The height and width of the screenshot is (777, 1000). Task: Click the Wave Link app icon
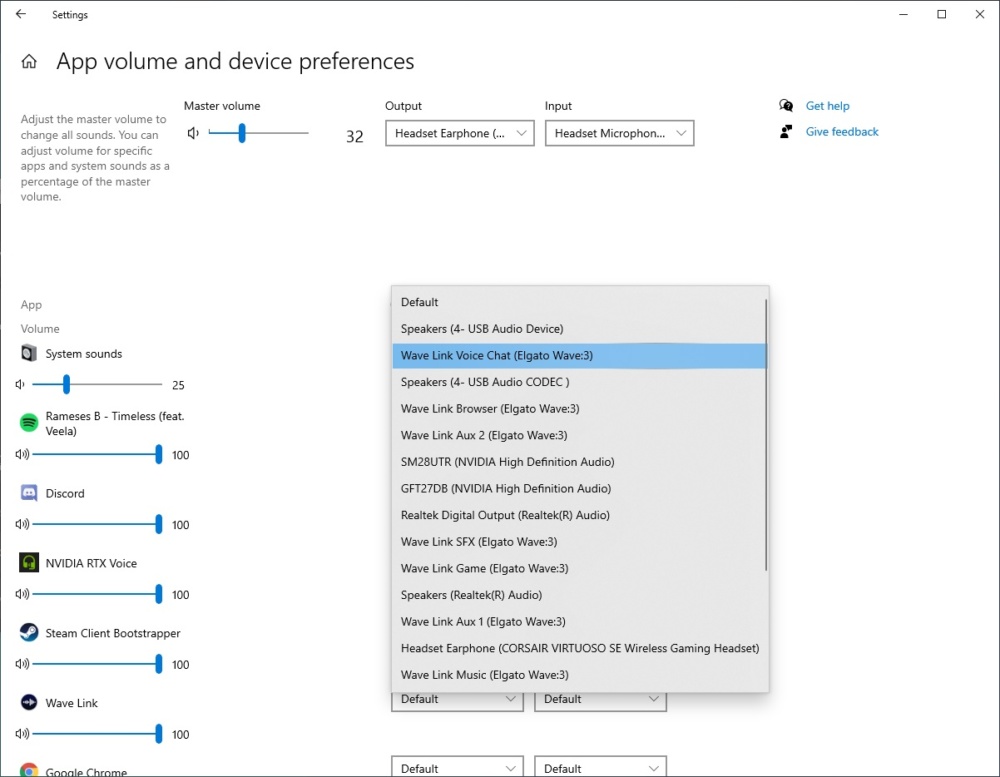coord(29,702)
